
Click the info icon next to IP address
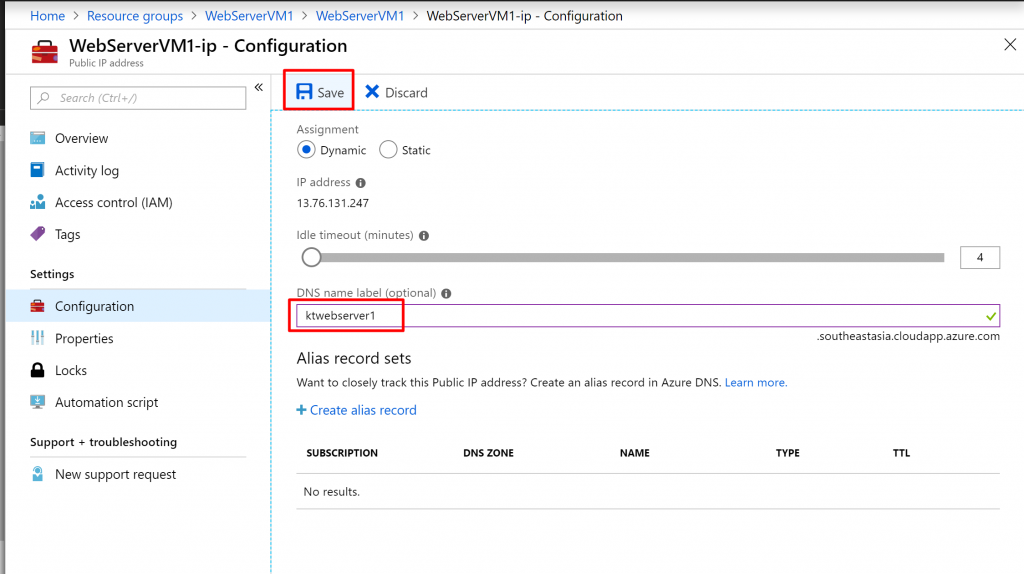tap(360, 183)
